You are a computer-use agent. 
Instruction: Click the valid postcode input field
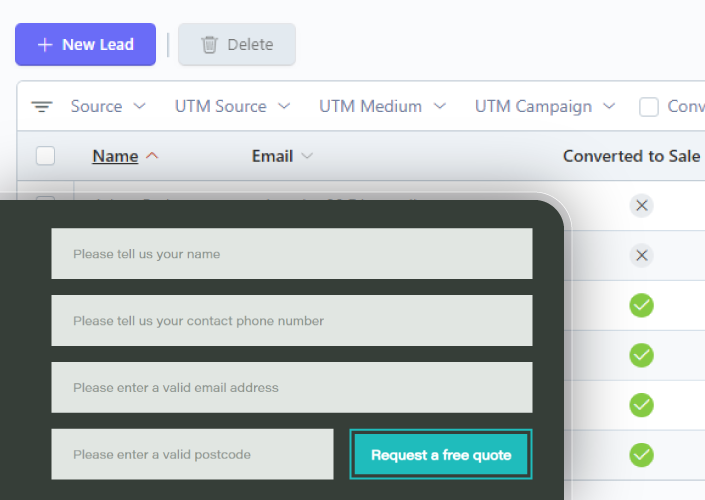192,454
